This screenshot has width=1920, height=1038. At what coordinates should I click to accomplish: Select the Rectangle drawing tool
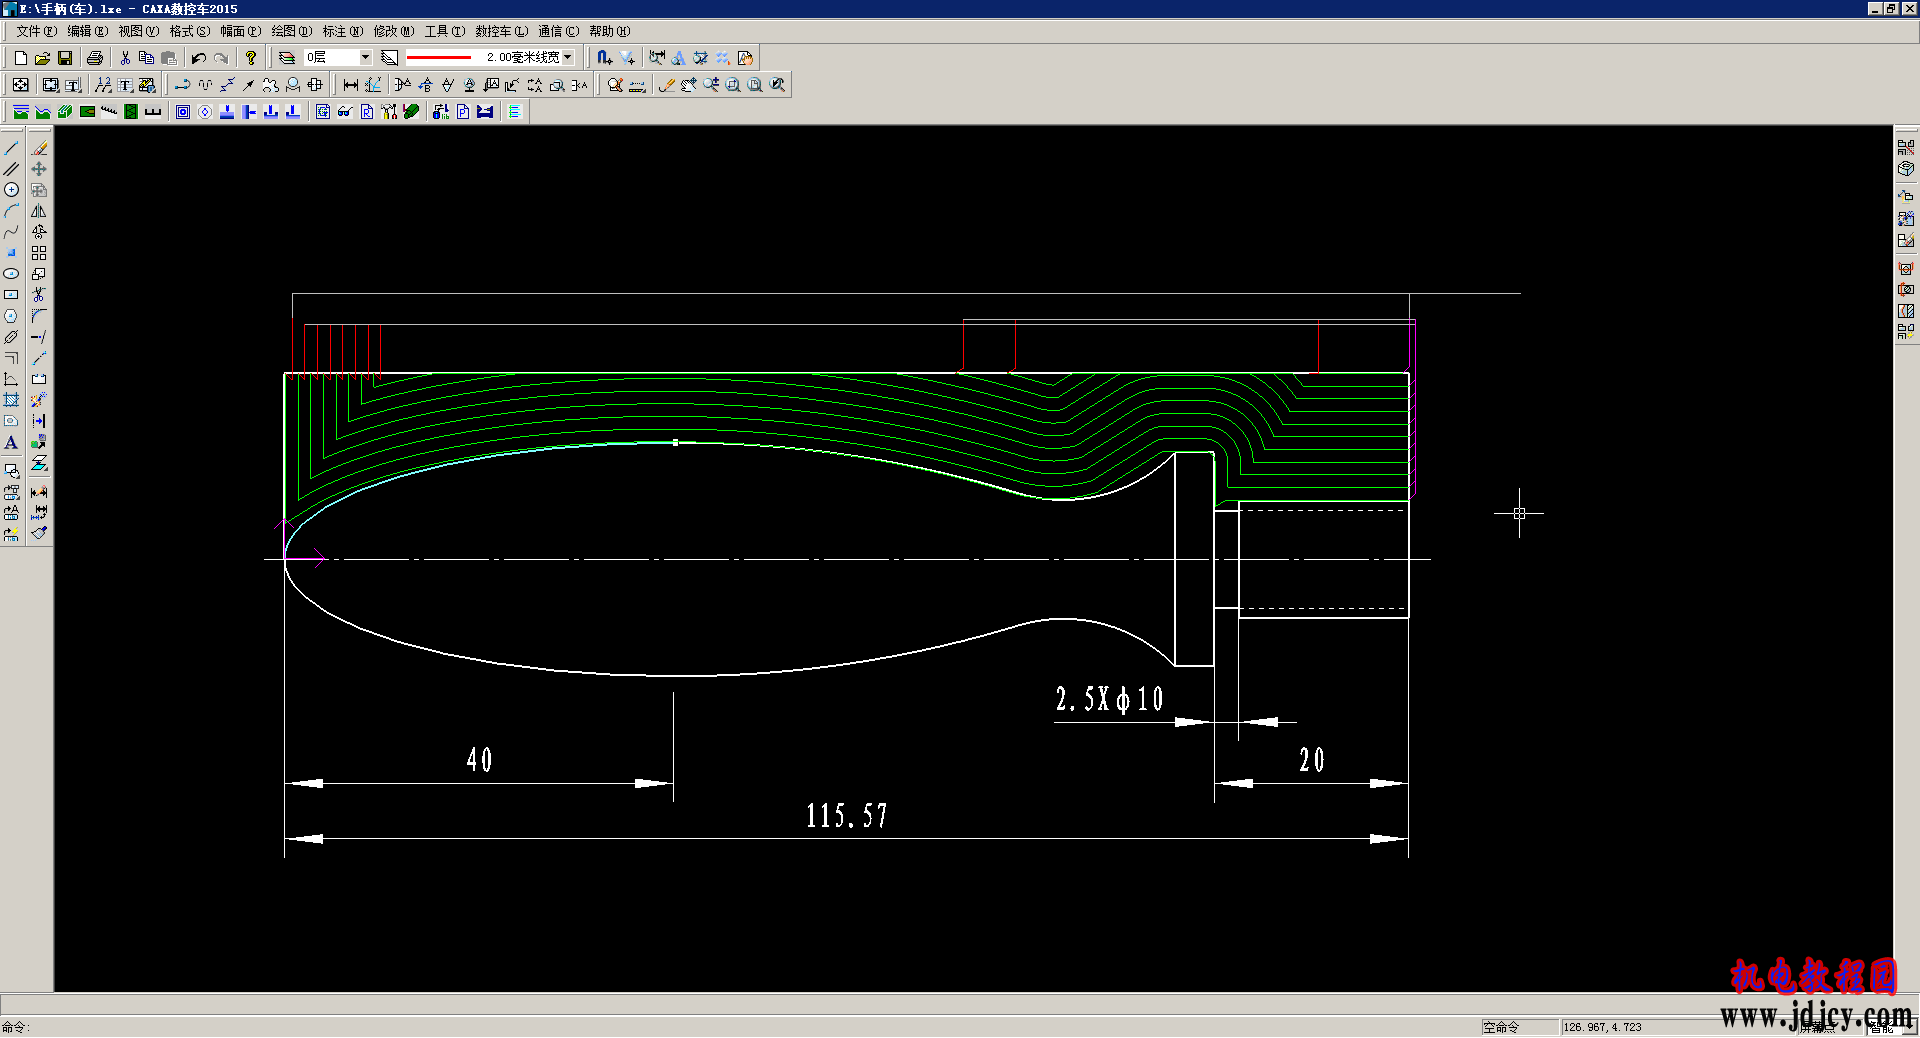pyautogui.click(x=12, y=295)
